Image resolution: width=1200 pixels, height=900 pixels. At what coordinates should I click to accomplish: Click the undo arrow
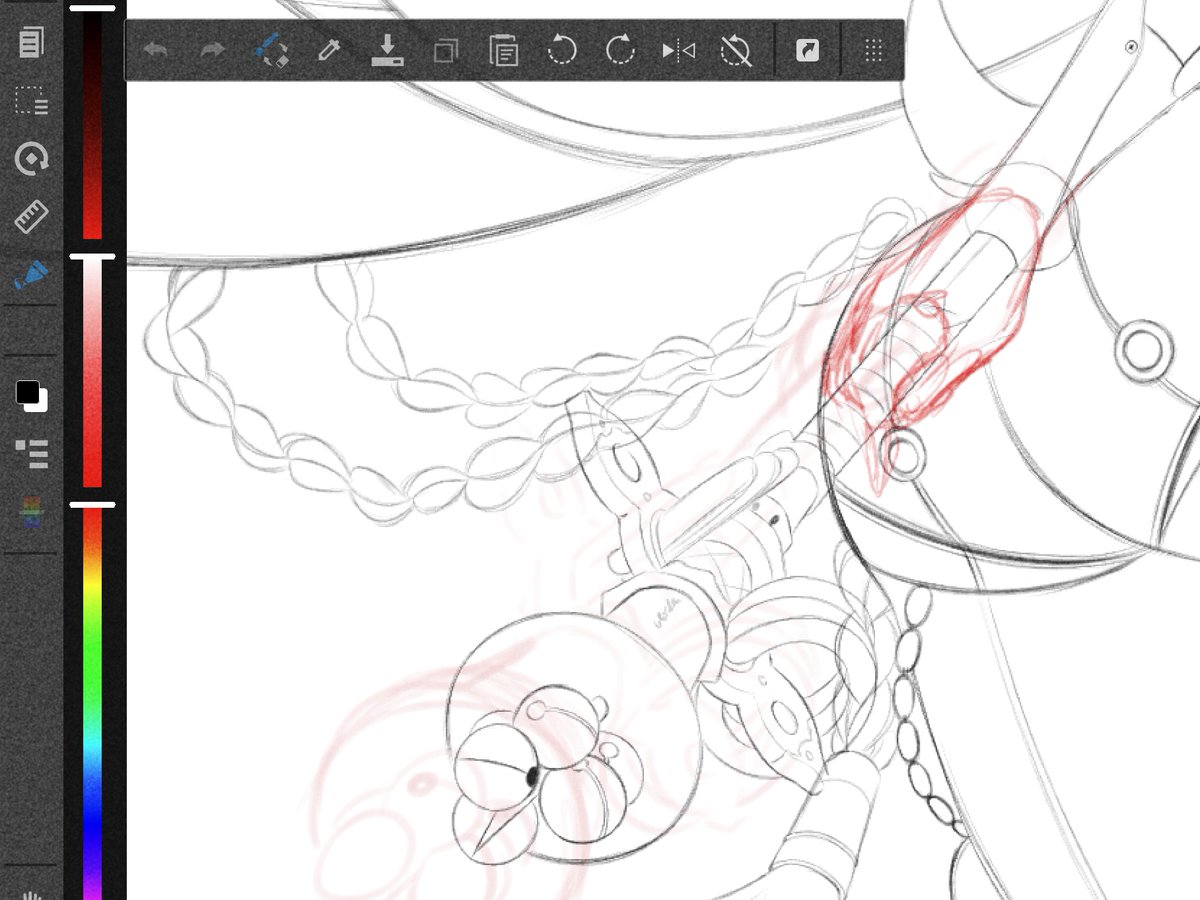click(155, 50)
